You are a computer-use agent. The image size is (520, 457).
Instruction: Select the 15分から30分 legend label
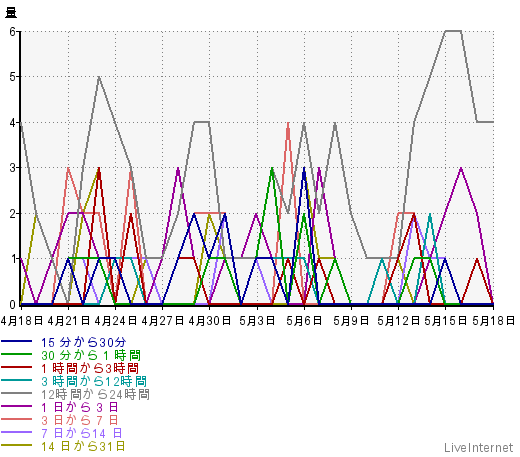[84, 342]
